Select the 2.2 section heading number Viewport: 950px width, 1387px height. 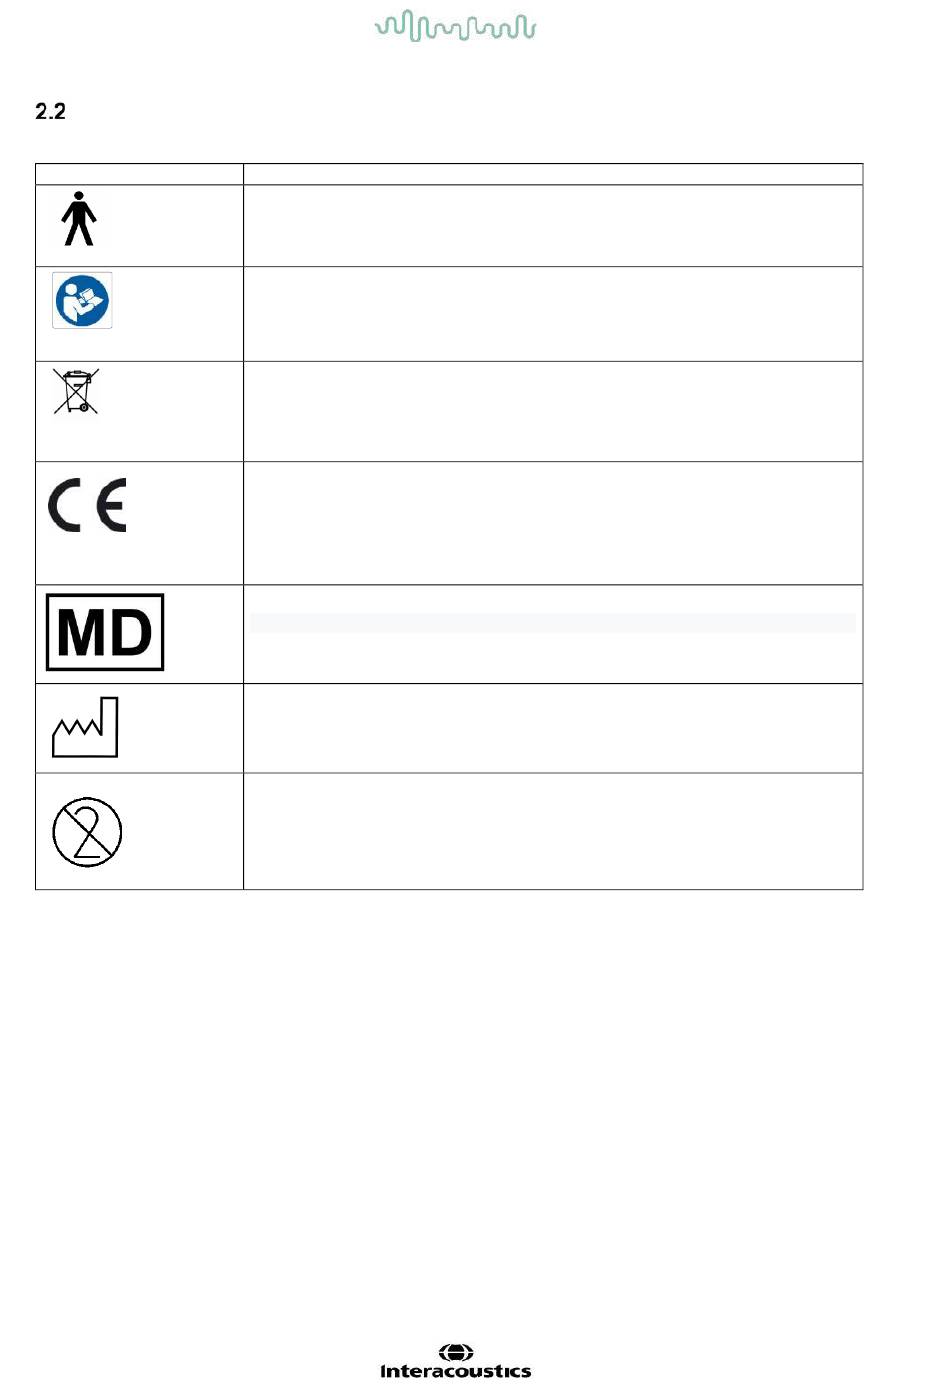(50, 111)
